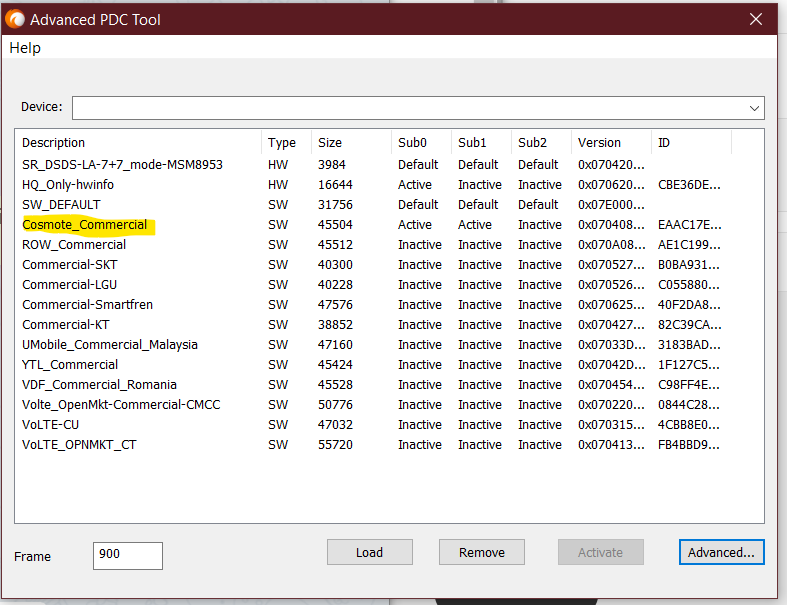Click the Remove button
Image resolution: width=787 pixels, height=605 pixels.
coord(481,552)
